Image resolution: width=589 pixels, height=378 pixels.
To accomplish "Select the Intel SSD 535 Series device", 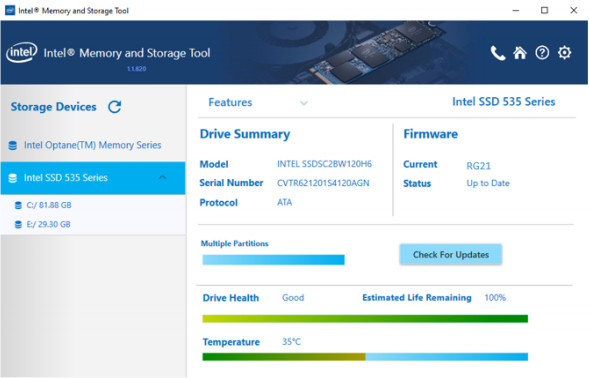I will point(93,178).
